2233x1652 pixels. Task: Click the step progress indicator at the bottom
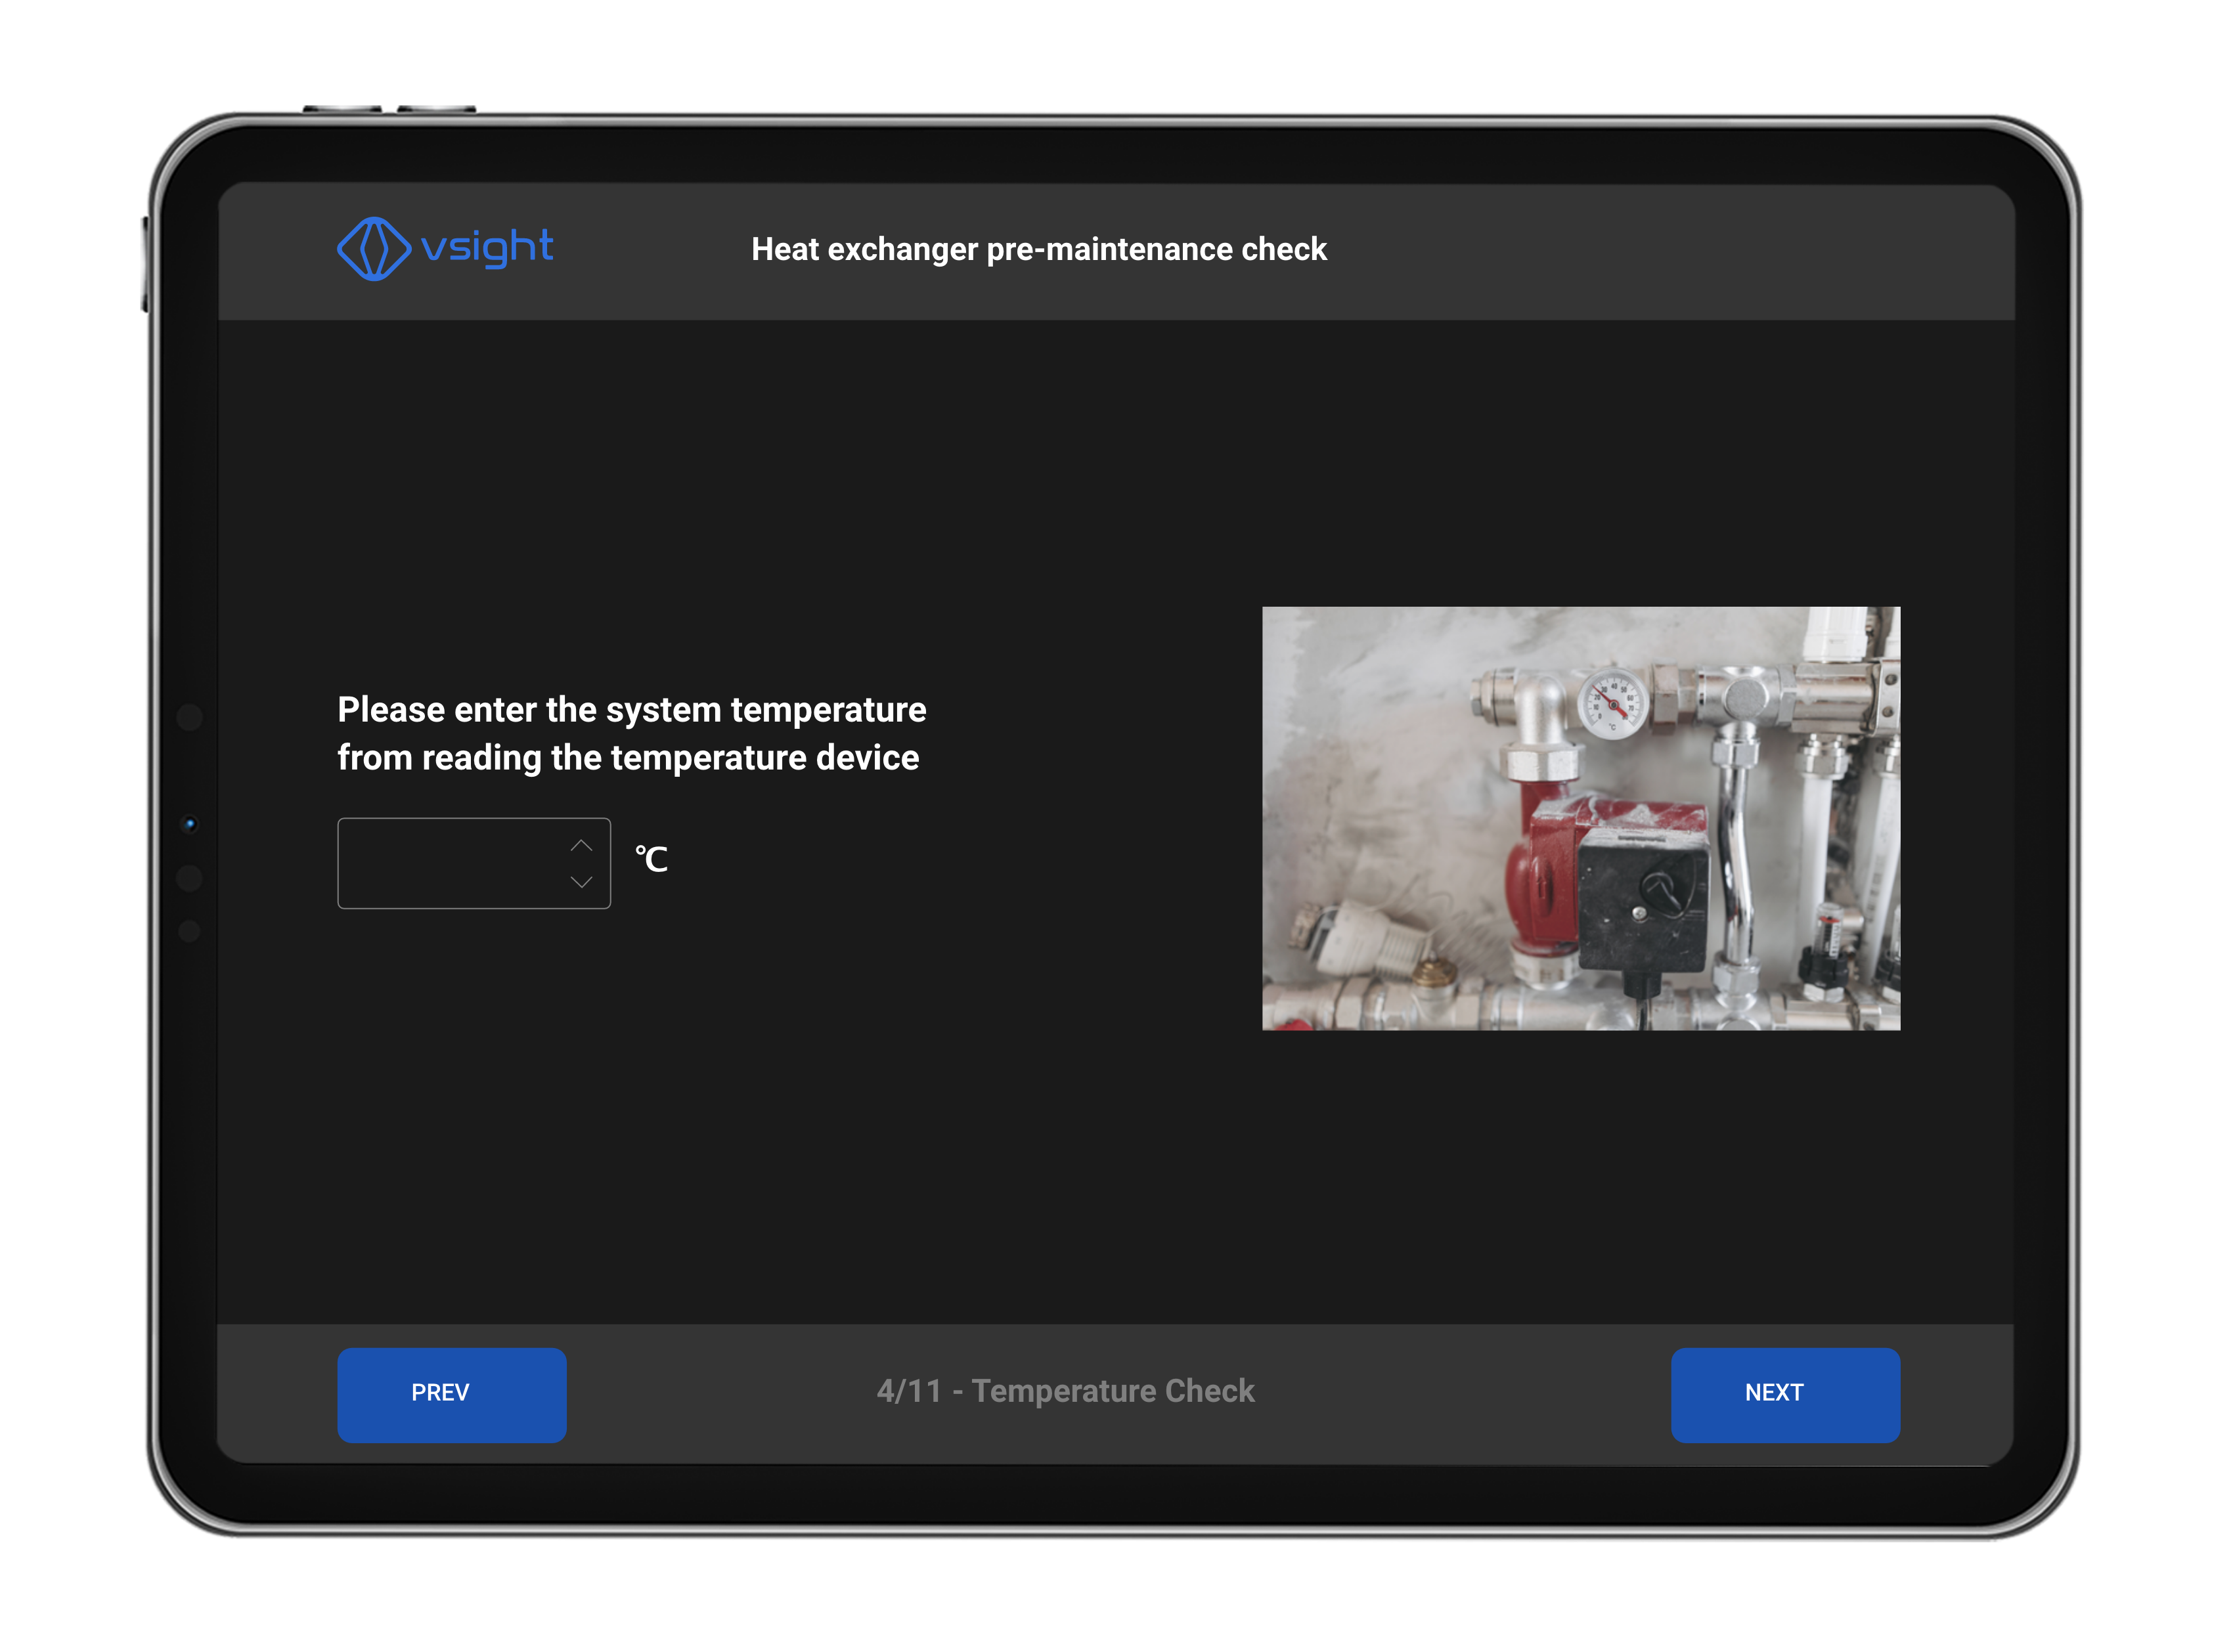coord(1066,1391)
